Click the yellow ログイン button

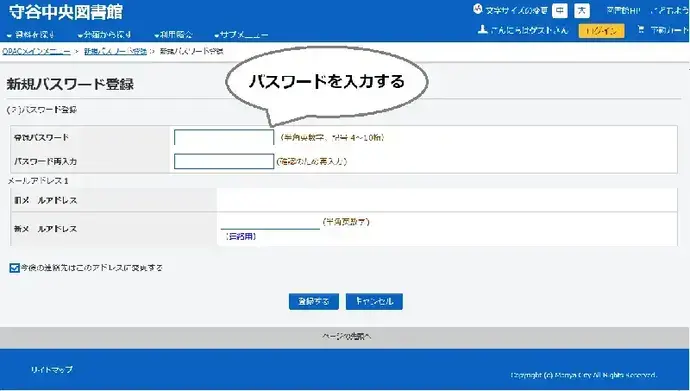(x=601, y=31)
